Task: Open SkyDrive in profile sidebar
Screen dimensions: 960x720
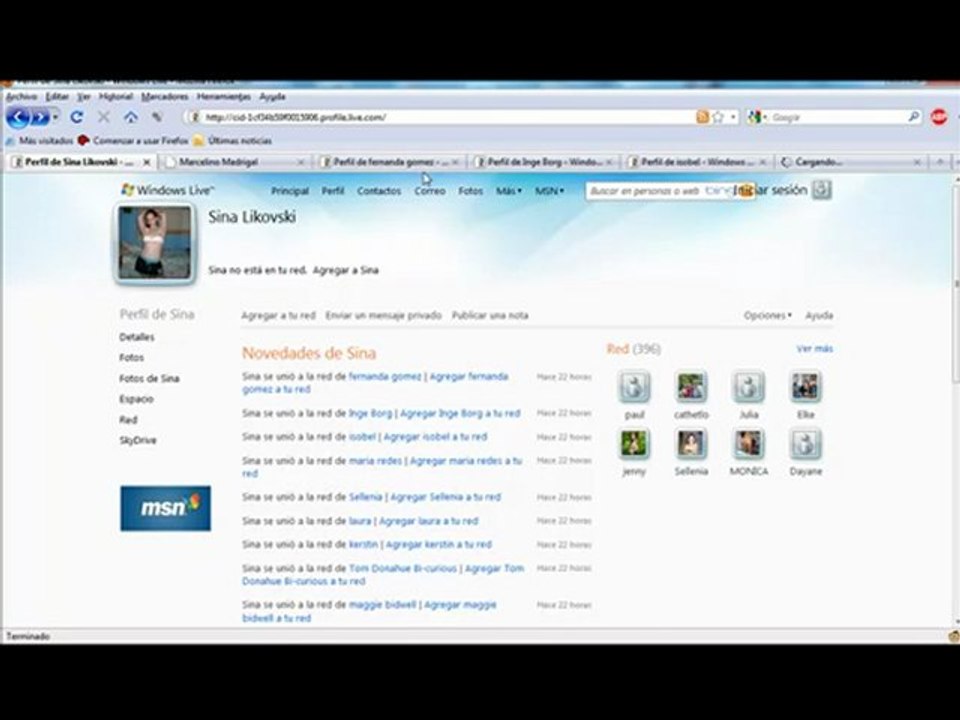Action: click(138, 440)
